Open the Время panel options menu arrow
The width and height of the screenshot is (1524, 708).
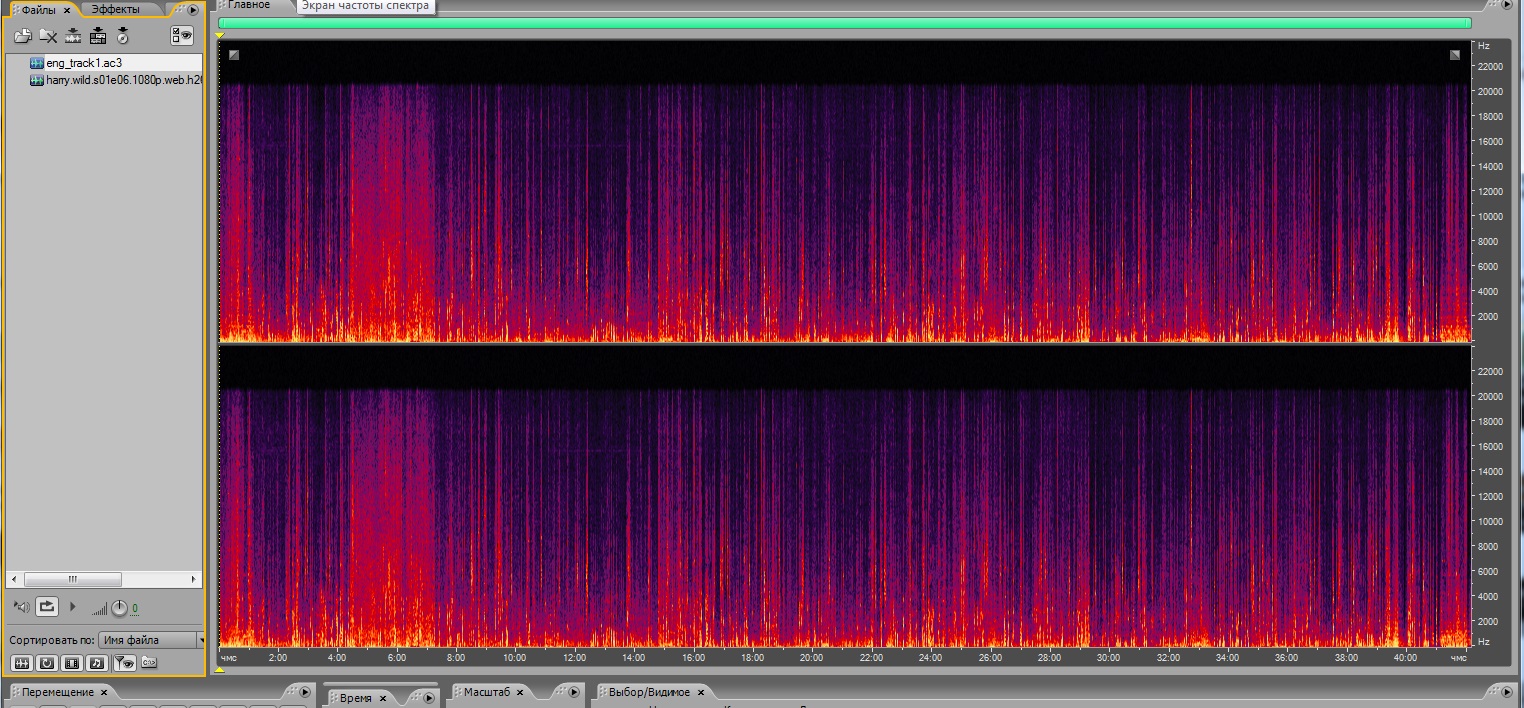[x=430, y=697]
